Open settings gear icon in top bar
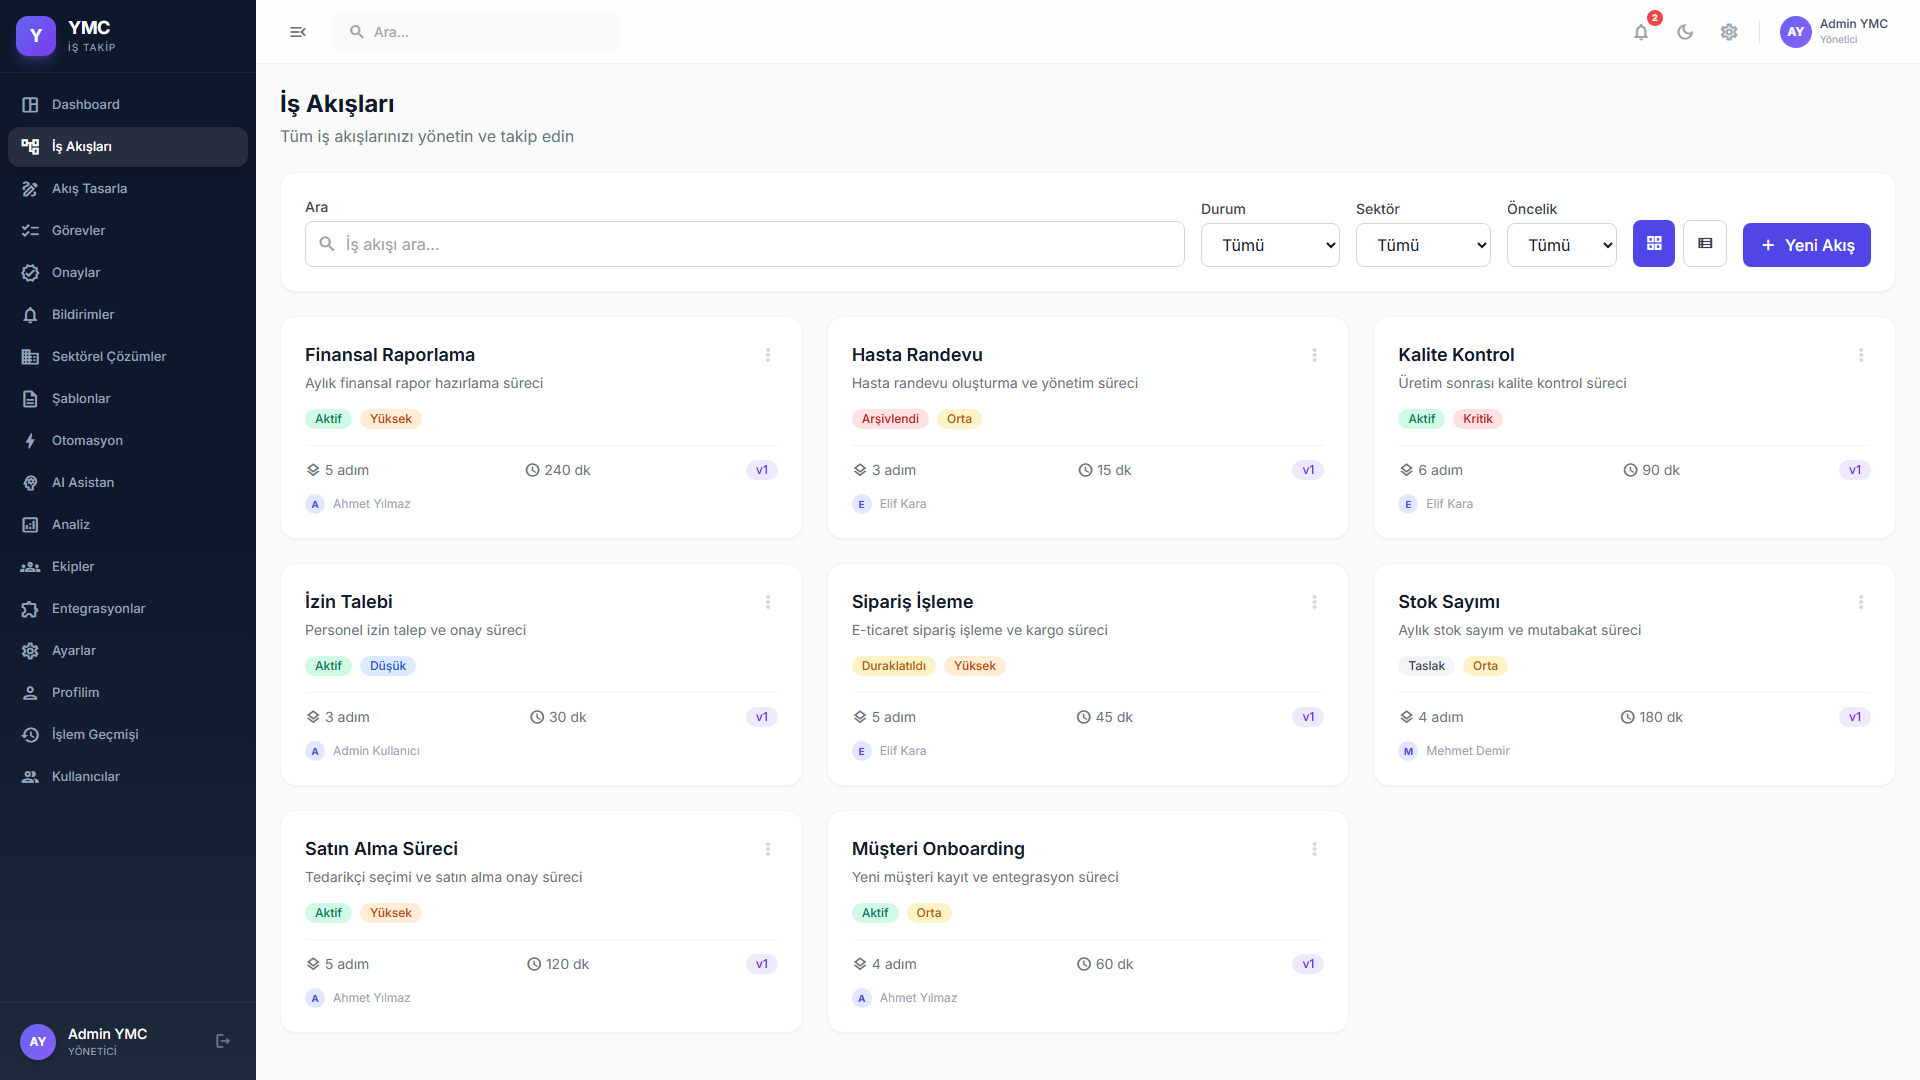 pos(1729,32)
